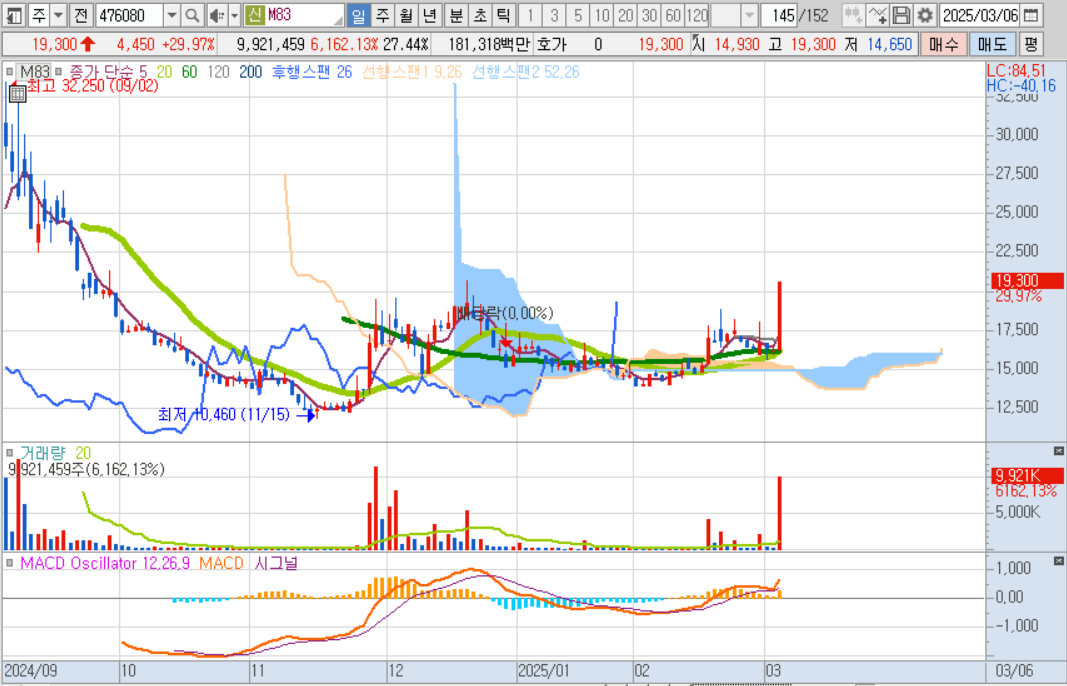Click the stock code field 476080
Viewport: 1067px width, 686px height.
pos(129,15)
